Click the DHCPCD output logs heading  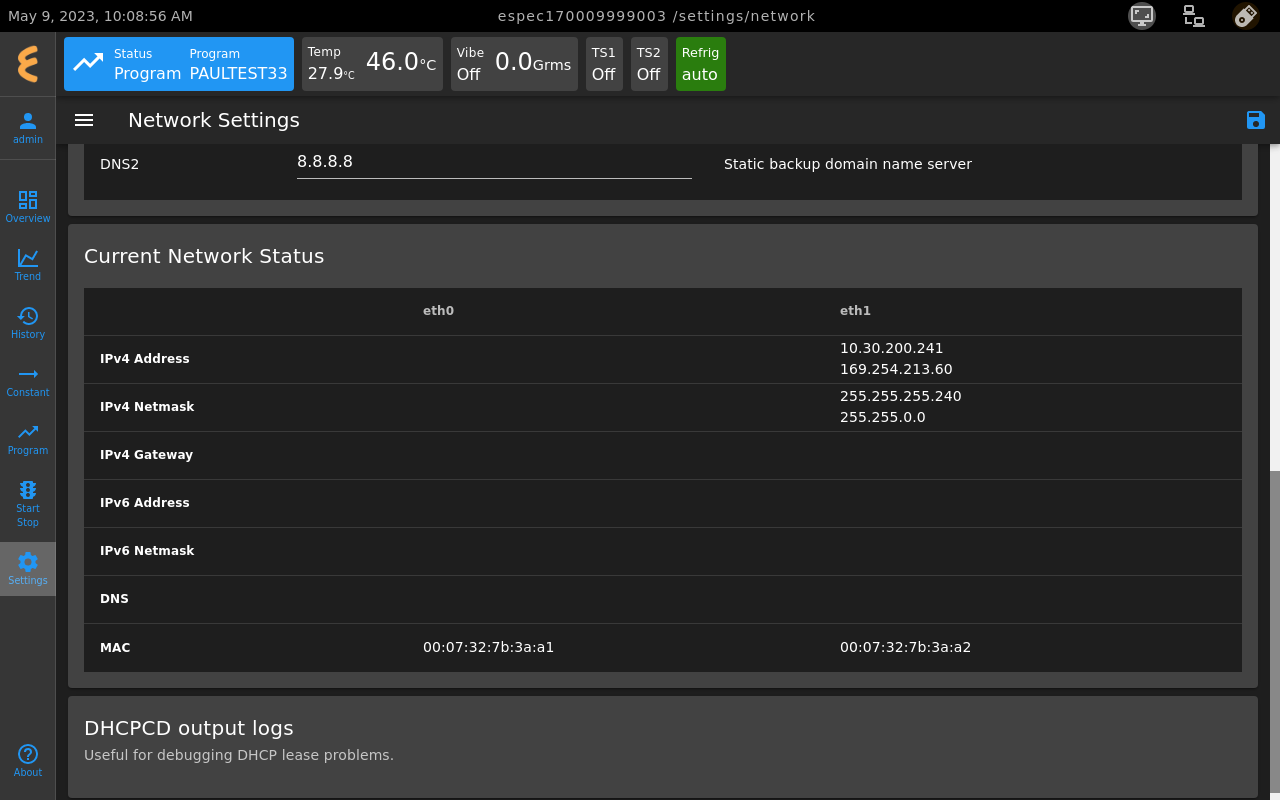189,728
